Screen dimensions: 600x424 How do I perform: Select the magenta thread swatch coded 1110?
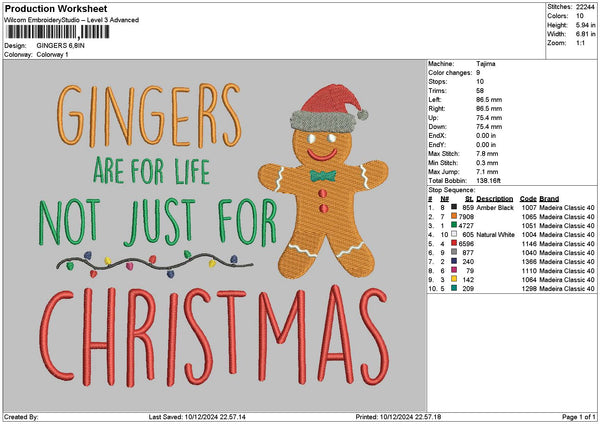point(453,270)
